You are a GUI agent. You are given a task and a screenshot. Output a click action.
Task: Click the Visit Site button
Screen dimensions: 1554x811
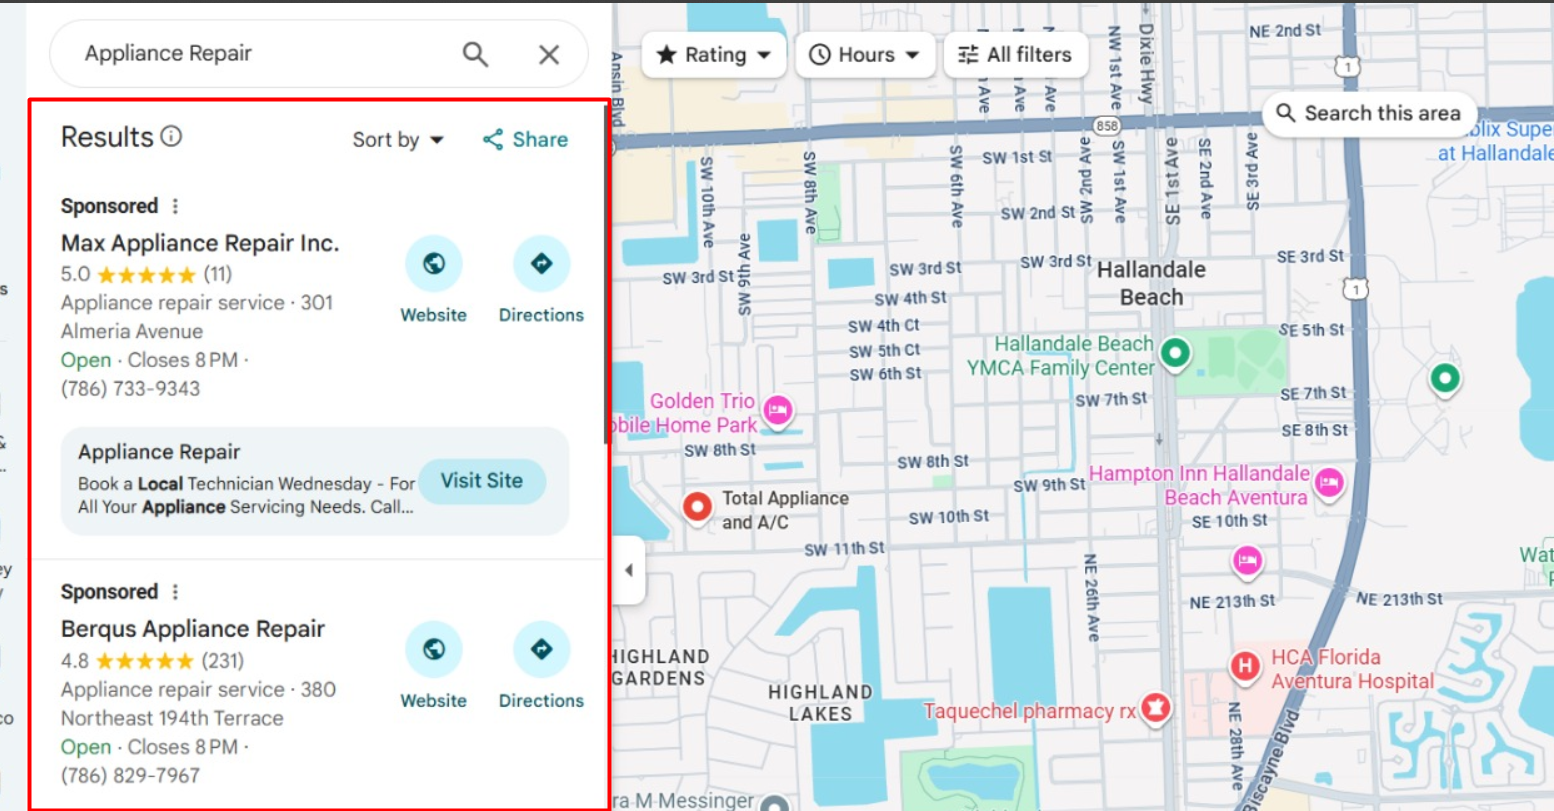click(x=482, y=481)
